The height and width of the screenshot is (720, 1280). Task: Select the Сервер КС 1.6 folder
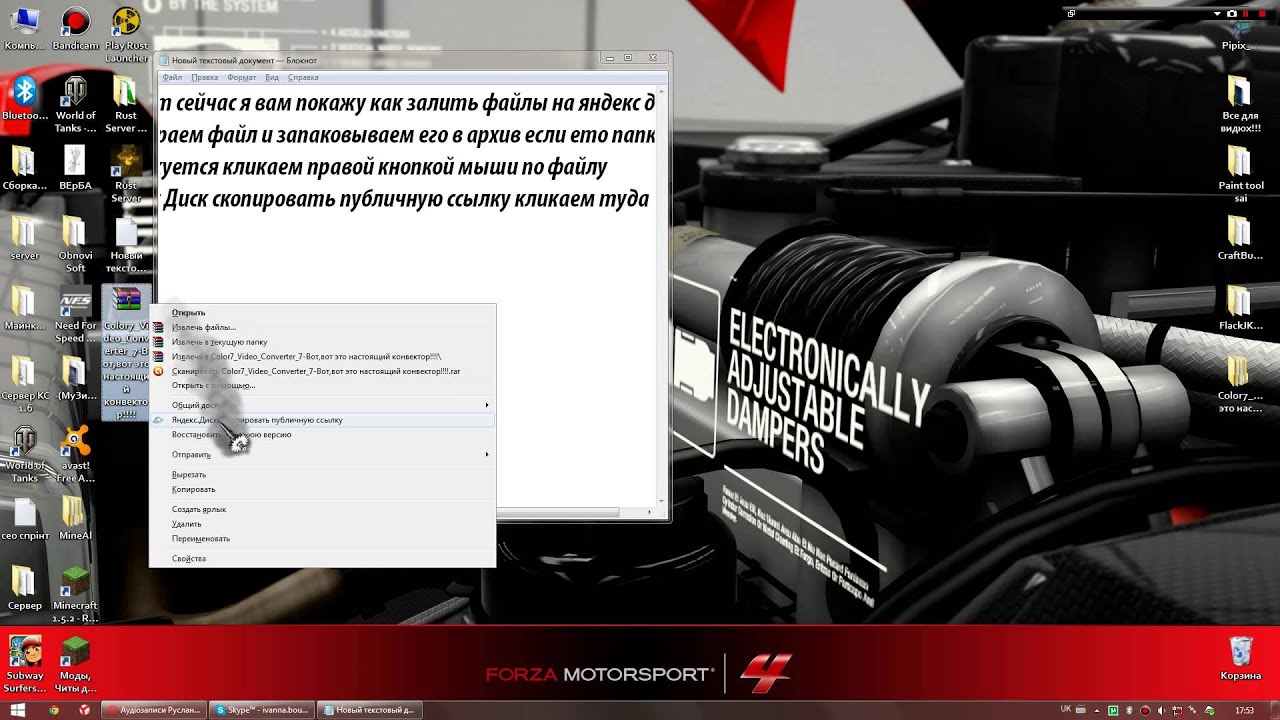point(24,384)
